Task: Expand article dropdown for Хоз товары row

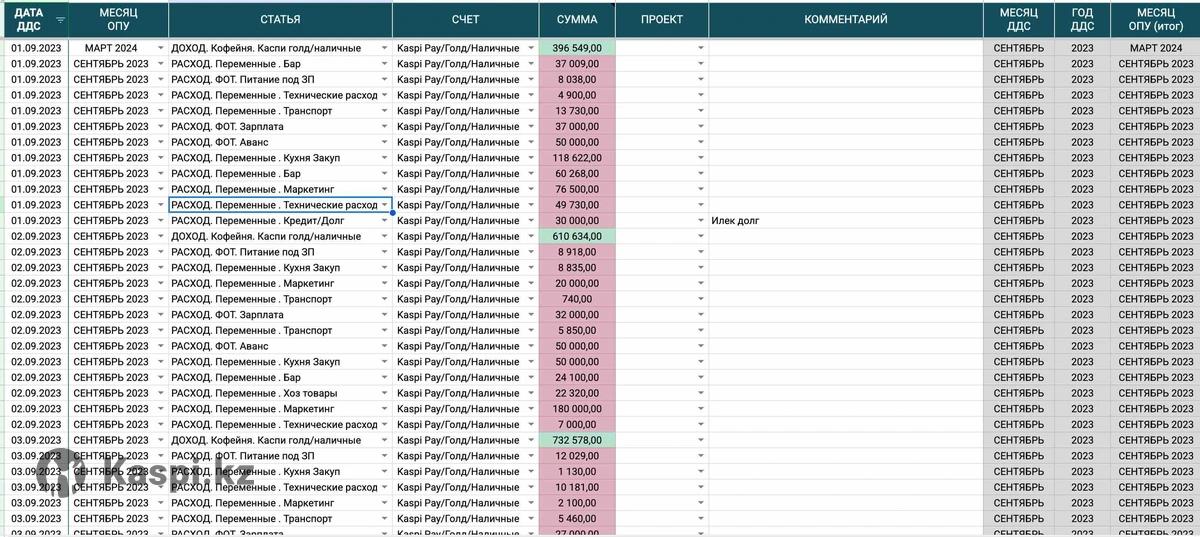Action: [384, 393]
